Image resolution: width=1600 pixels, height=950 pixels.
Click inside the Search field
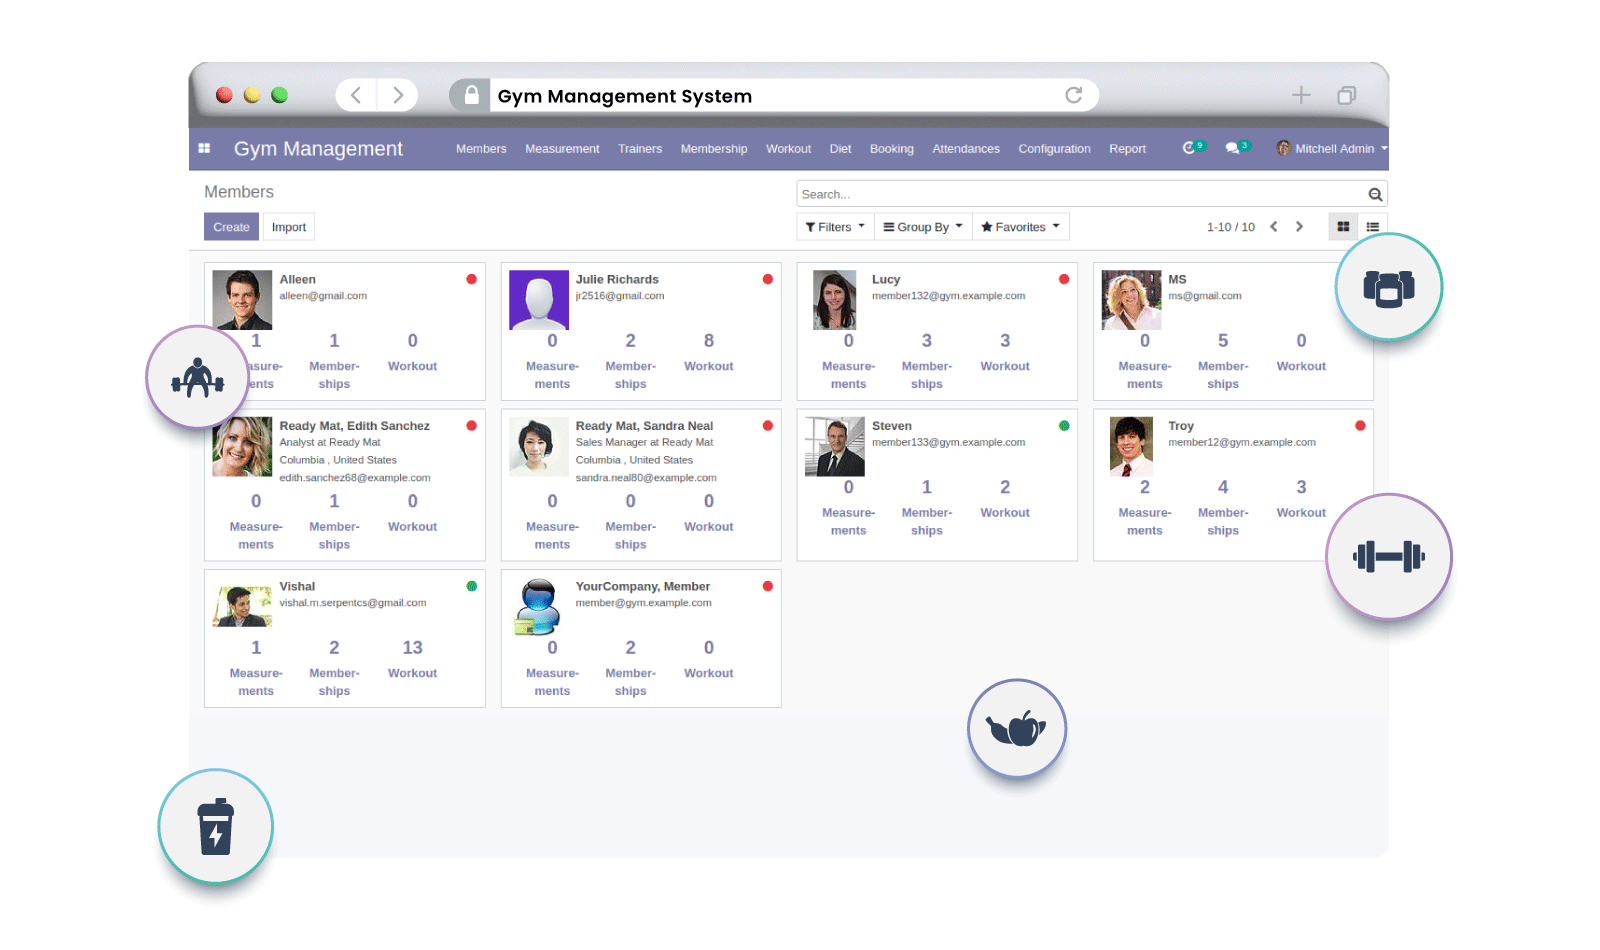pyautogui.click(x=1000, y=193)
